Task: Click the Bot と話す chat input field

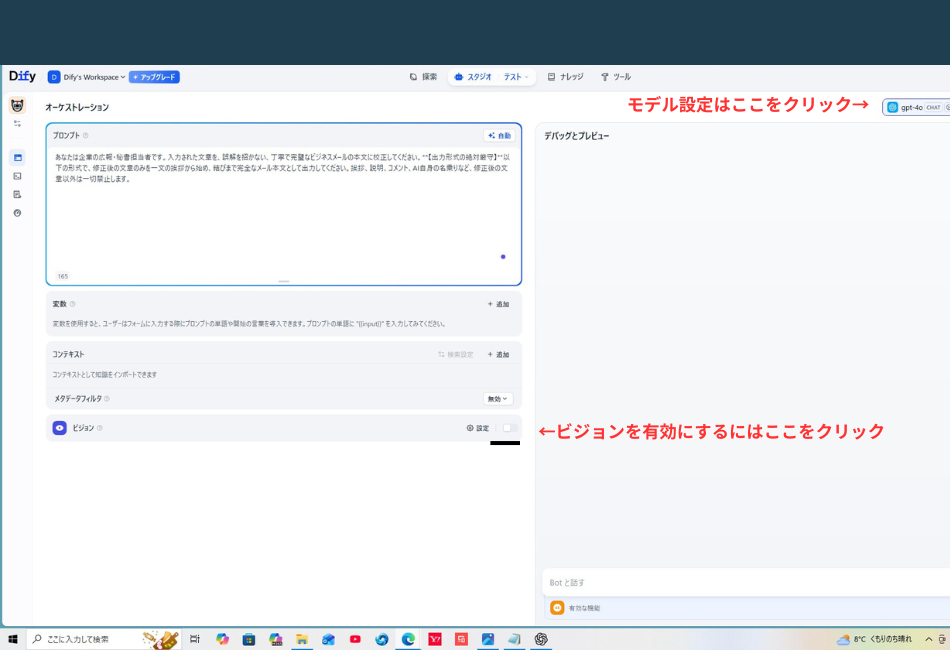Action: pyautogui.click(x=700, y=582)
